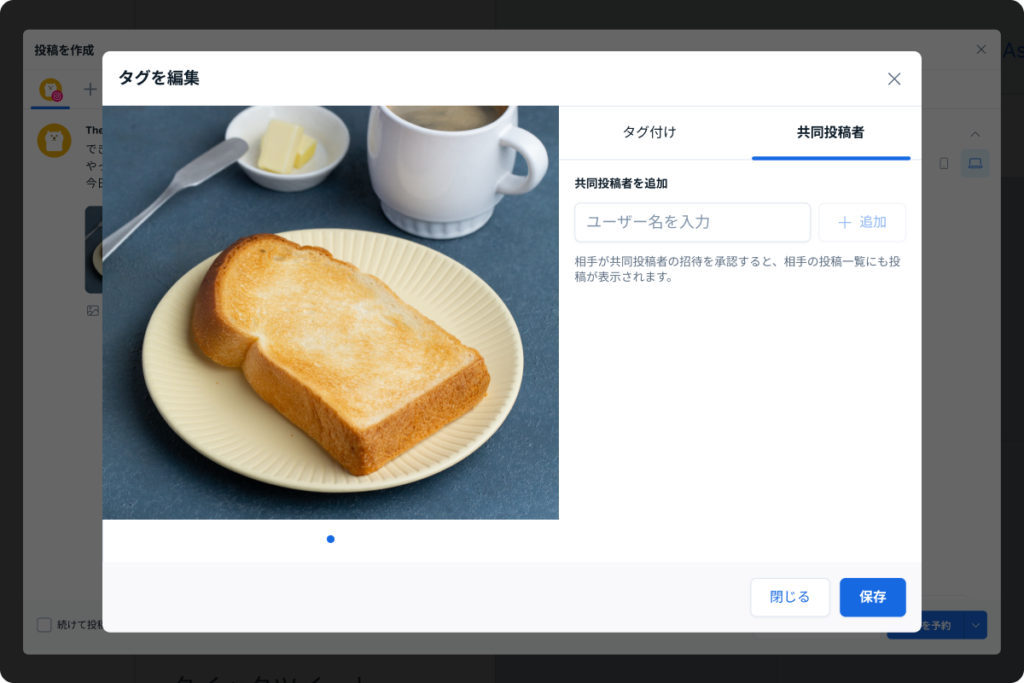The width and height of the screenshot is (1024, 683).
Task: Click the 追加 button
Action: (x=862, y=222)
